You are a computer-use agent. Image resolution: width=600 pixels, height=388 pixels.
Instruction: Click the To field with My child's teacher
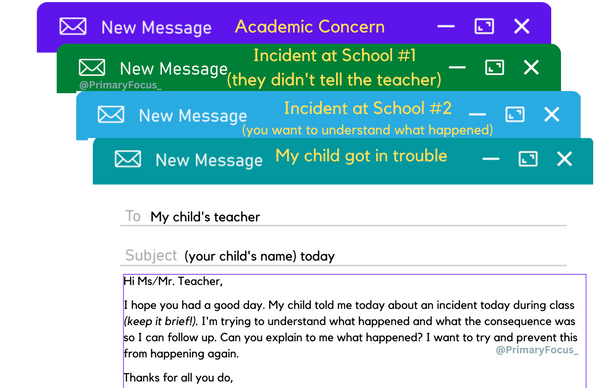343,217
